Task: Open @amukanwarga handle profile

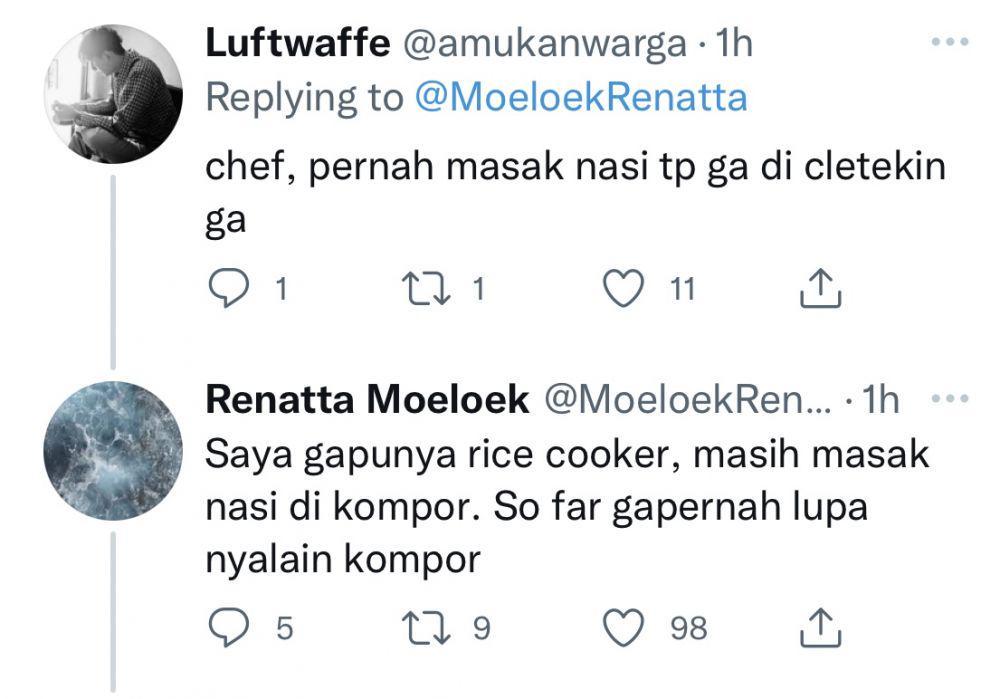Action: point(545,44)
